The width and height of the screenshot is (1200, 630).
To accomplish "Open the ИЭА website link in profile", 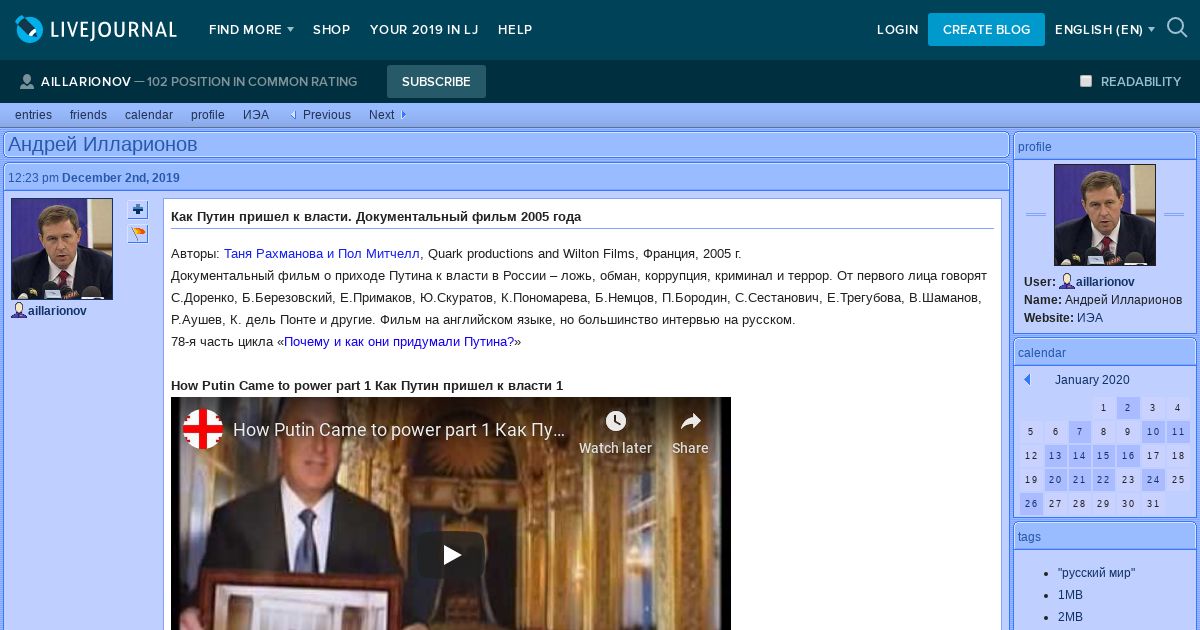I will 1090,318.
